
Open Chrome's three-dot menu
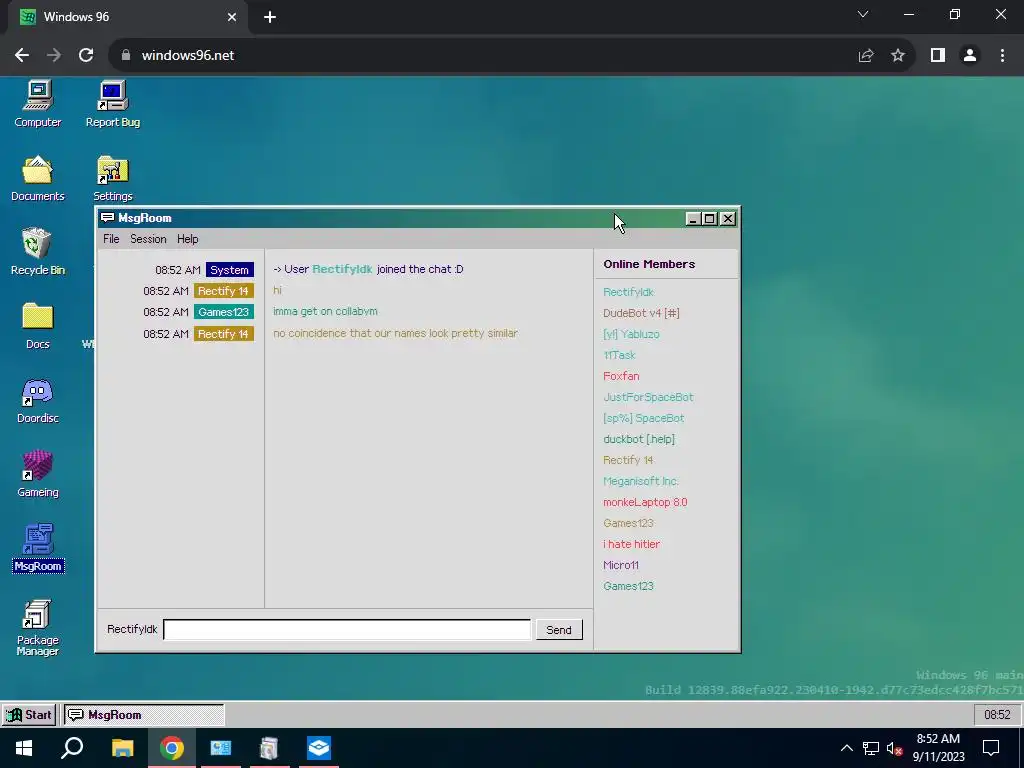(x=1002, y=56)
